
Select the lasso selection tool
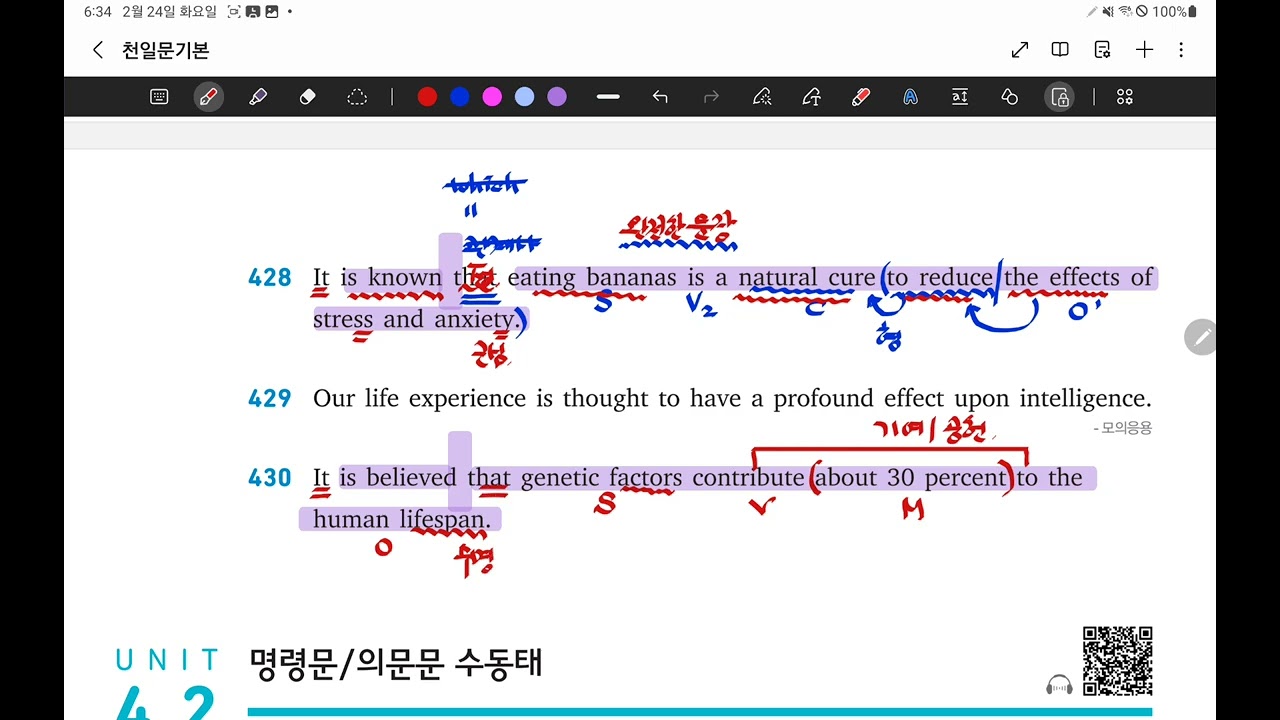(x=357, y=97)
